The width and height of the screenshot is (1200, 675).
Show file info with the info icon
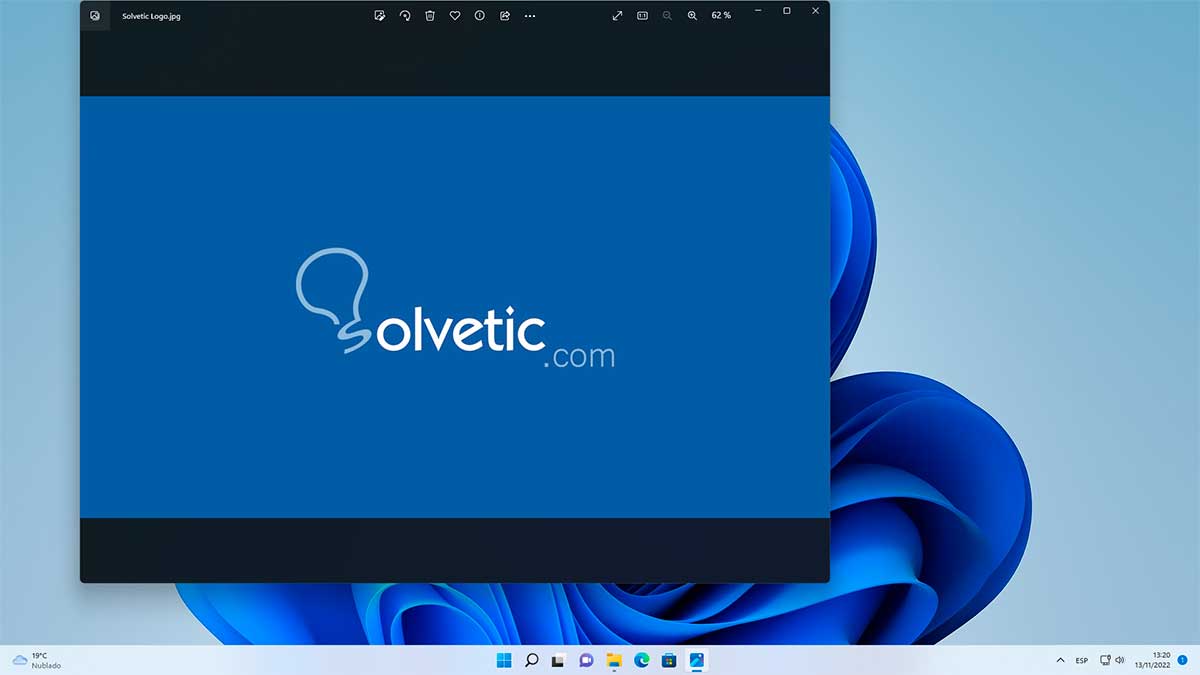[x=480, y=16]
